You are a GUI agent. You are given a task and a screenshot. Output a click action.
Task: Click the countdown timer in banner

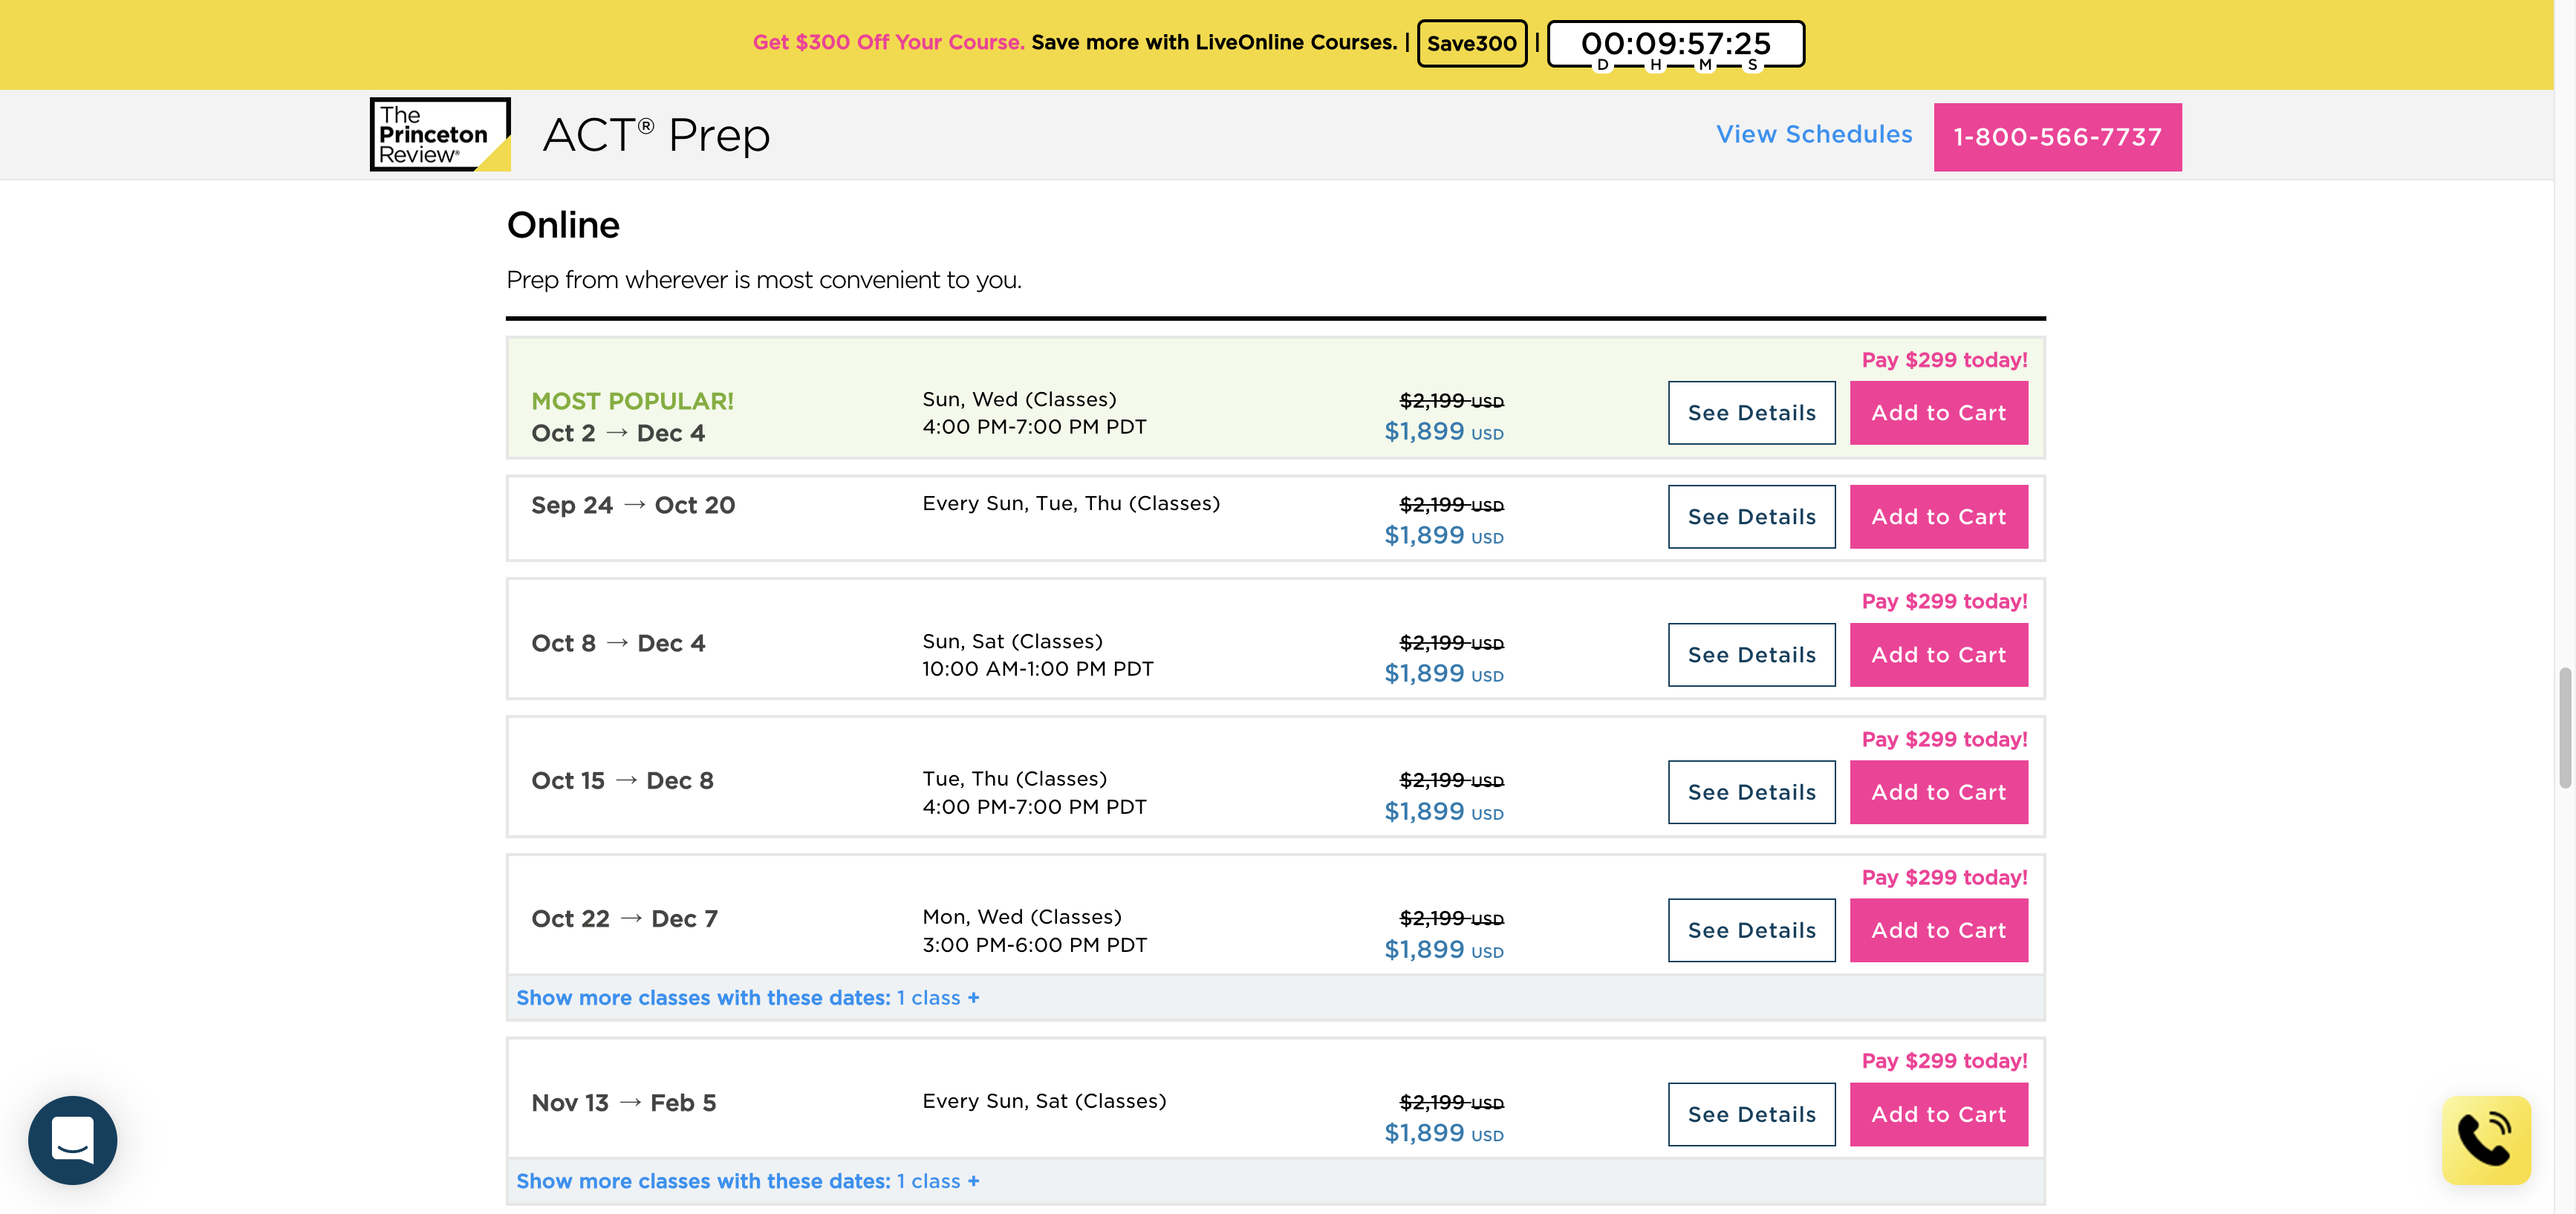(1675, 44)
